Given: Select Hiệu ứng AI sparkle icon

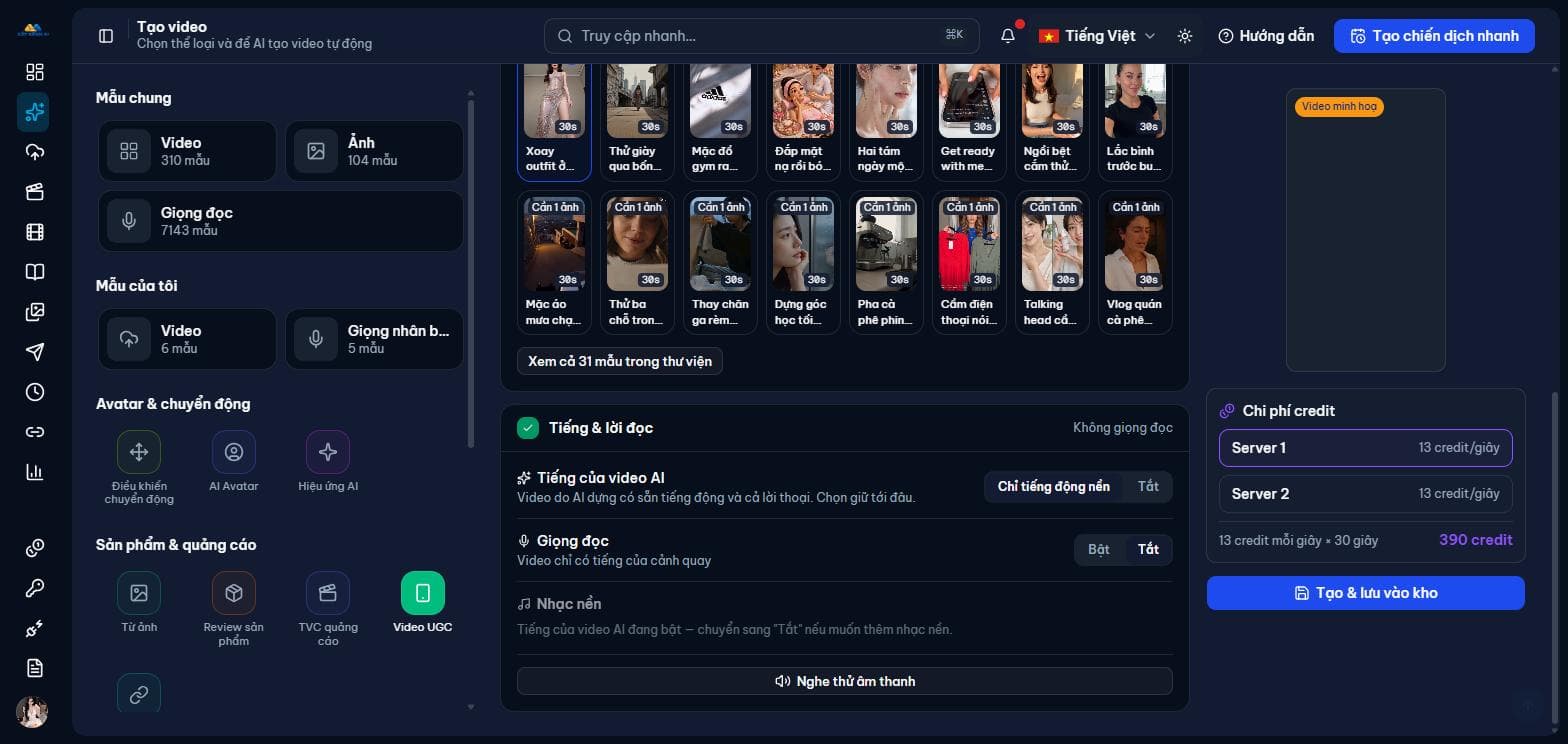Looking at the screenshot, I should click(x=327, y=452).
